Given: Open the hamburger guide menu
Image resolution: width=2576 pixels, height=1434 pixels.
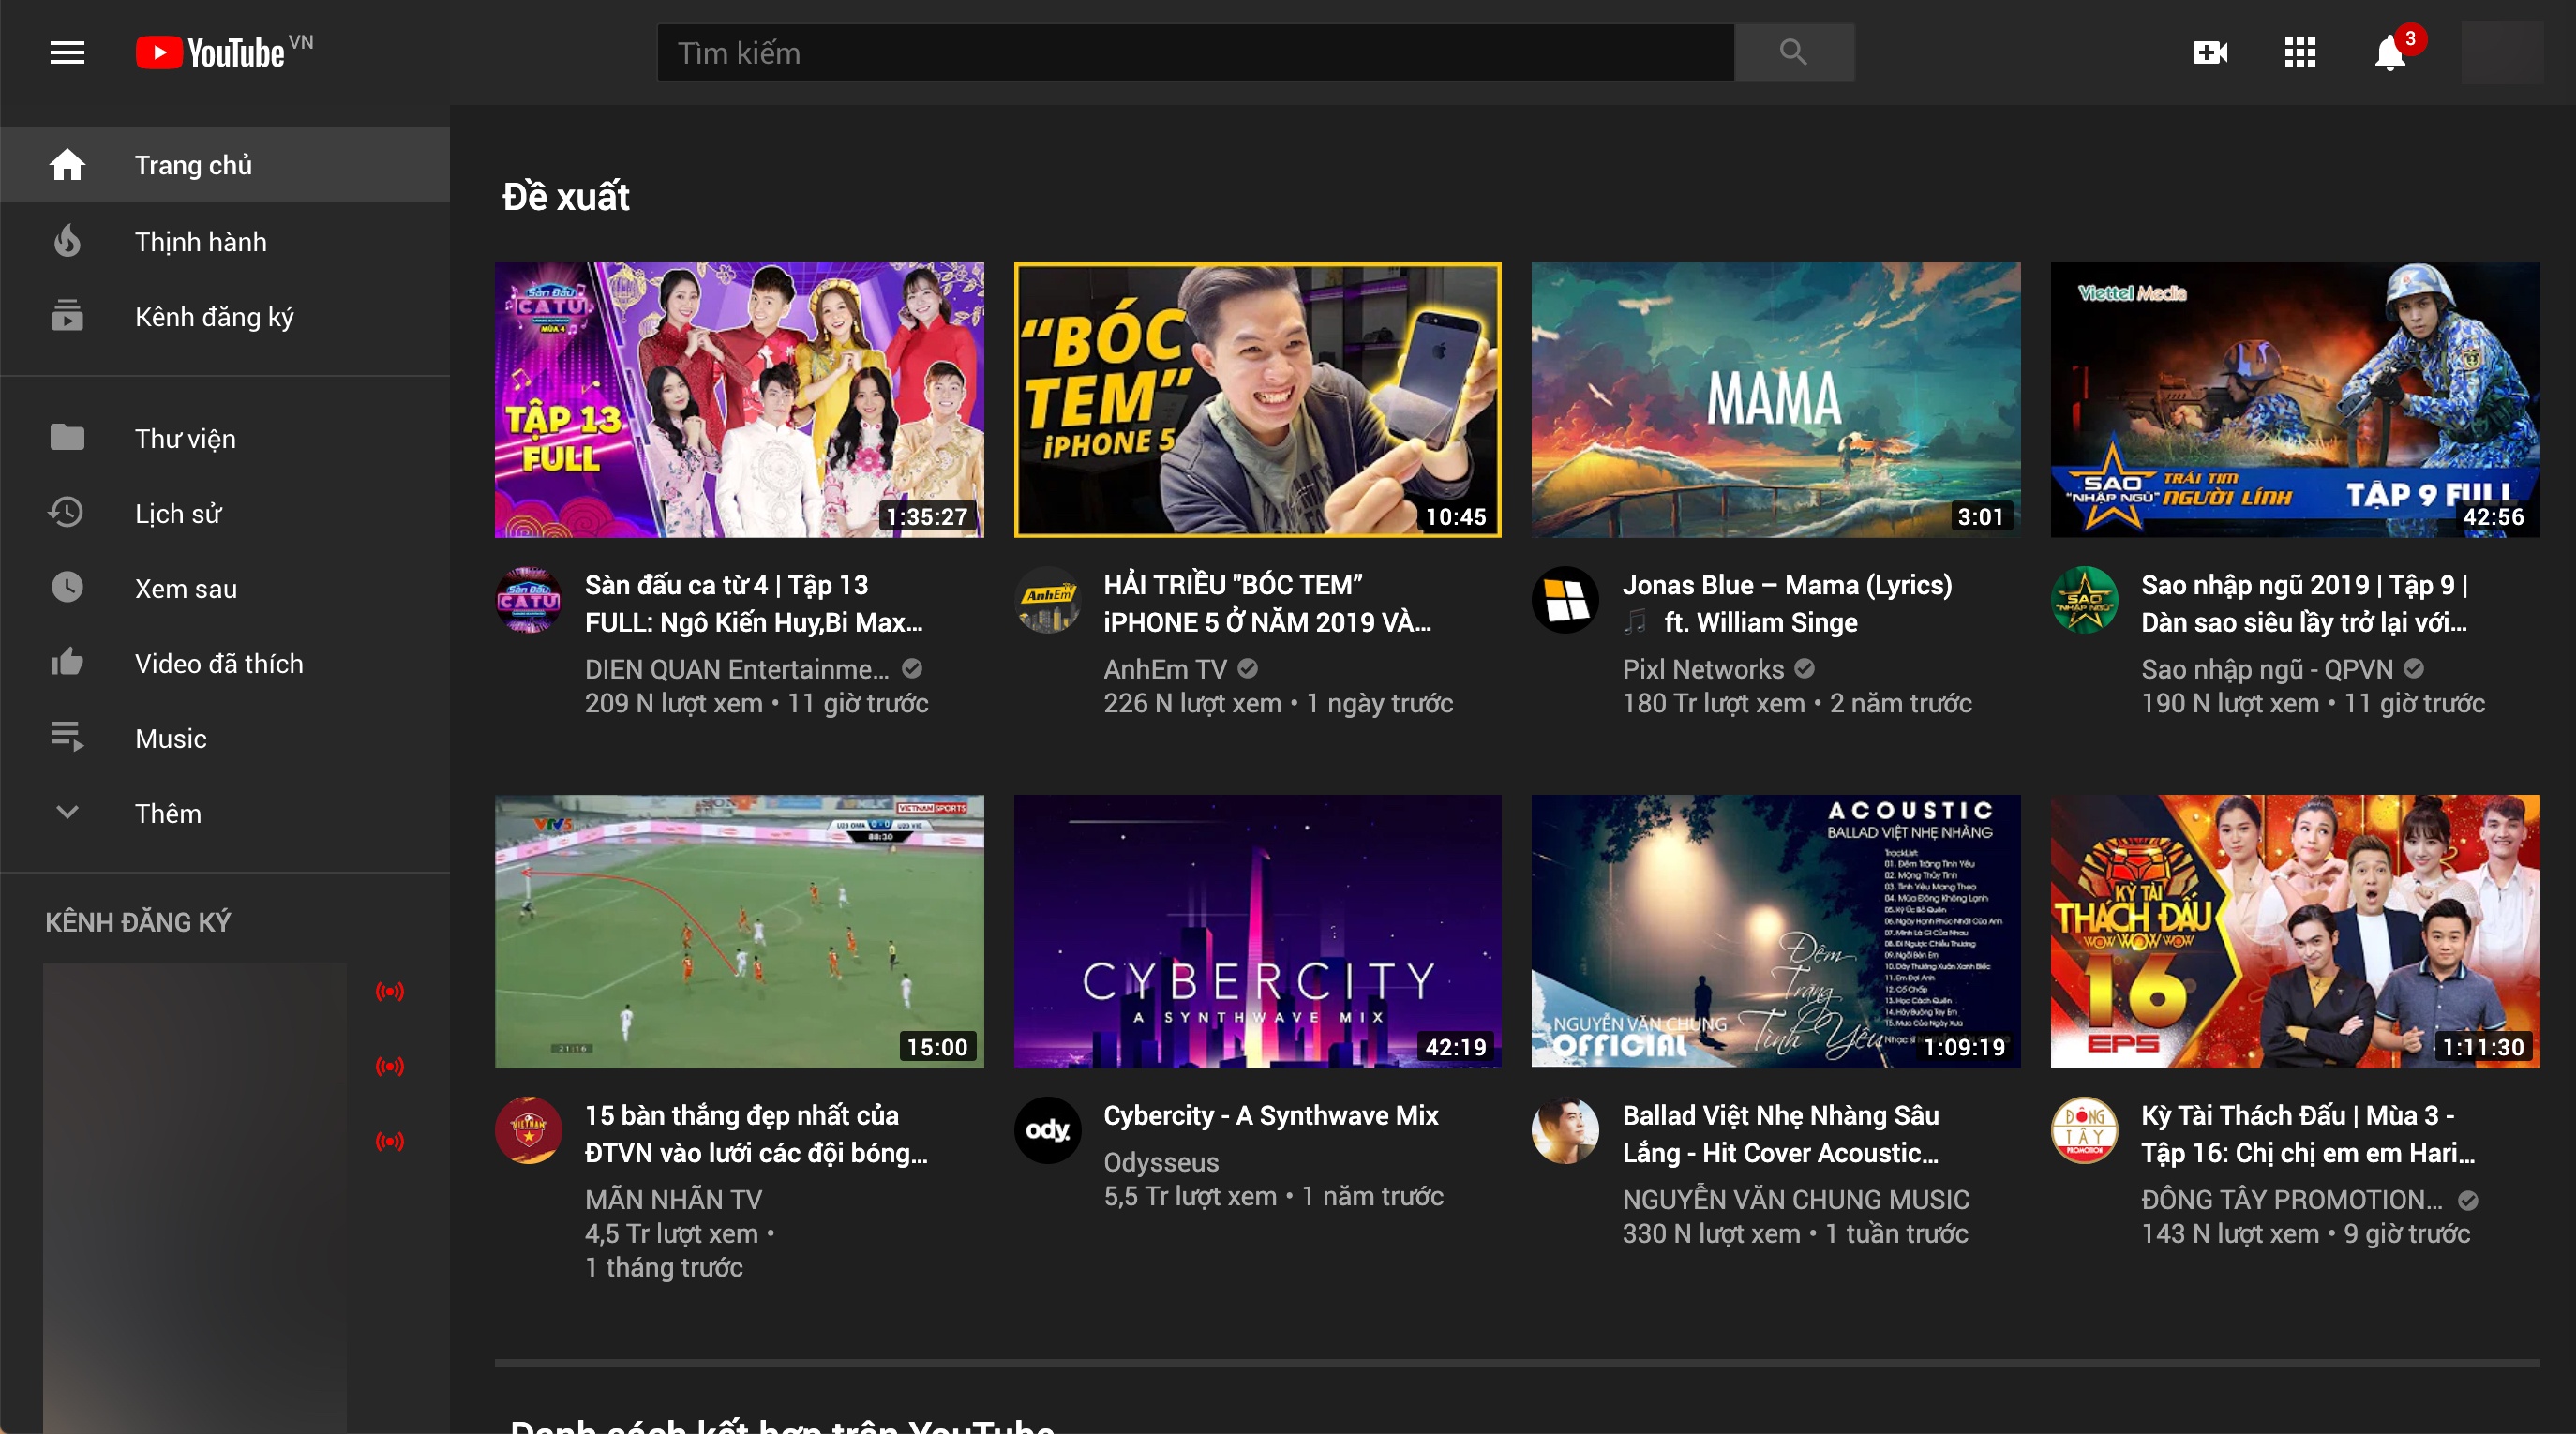Looking at the screenshot, I should [x=67, y=52].
